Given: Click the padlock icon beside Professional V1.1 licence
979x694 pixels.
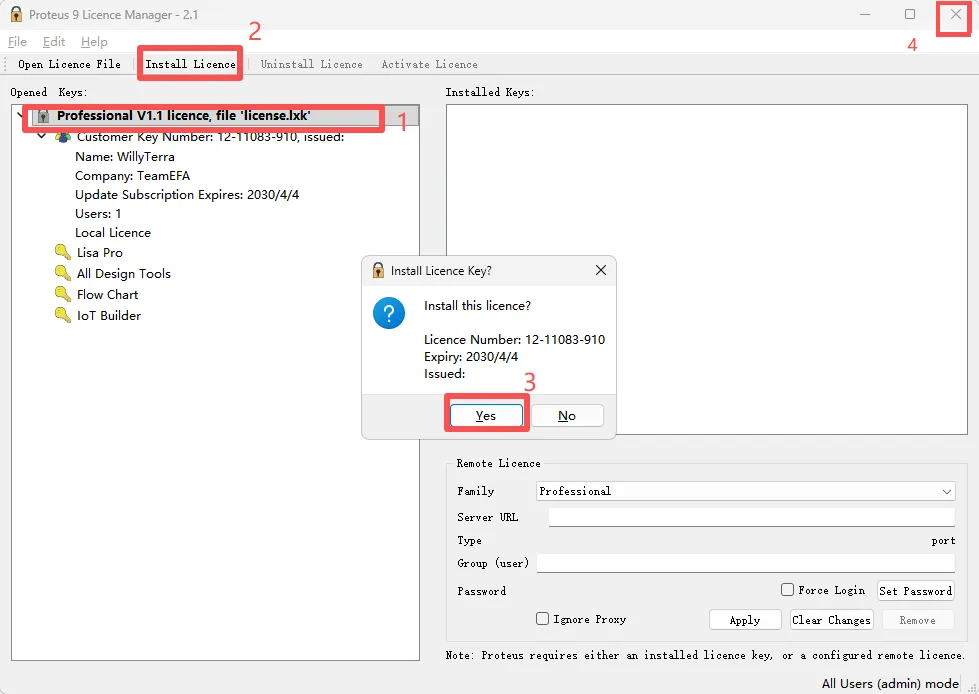Looking at the screenshot, I should coord(43,116).
